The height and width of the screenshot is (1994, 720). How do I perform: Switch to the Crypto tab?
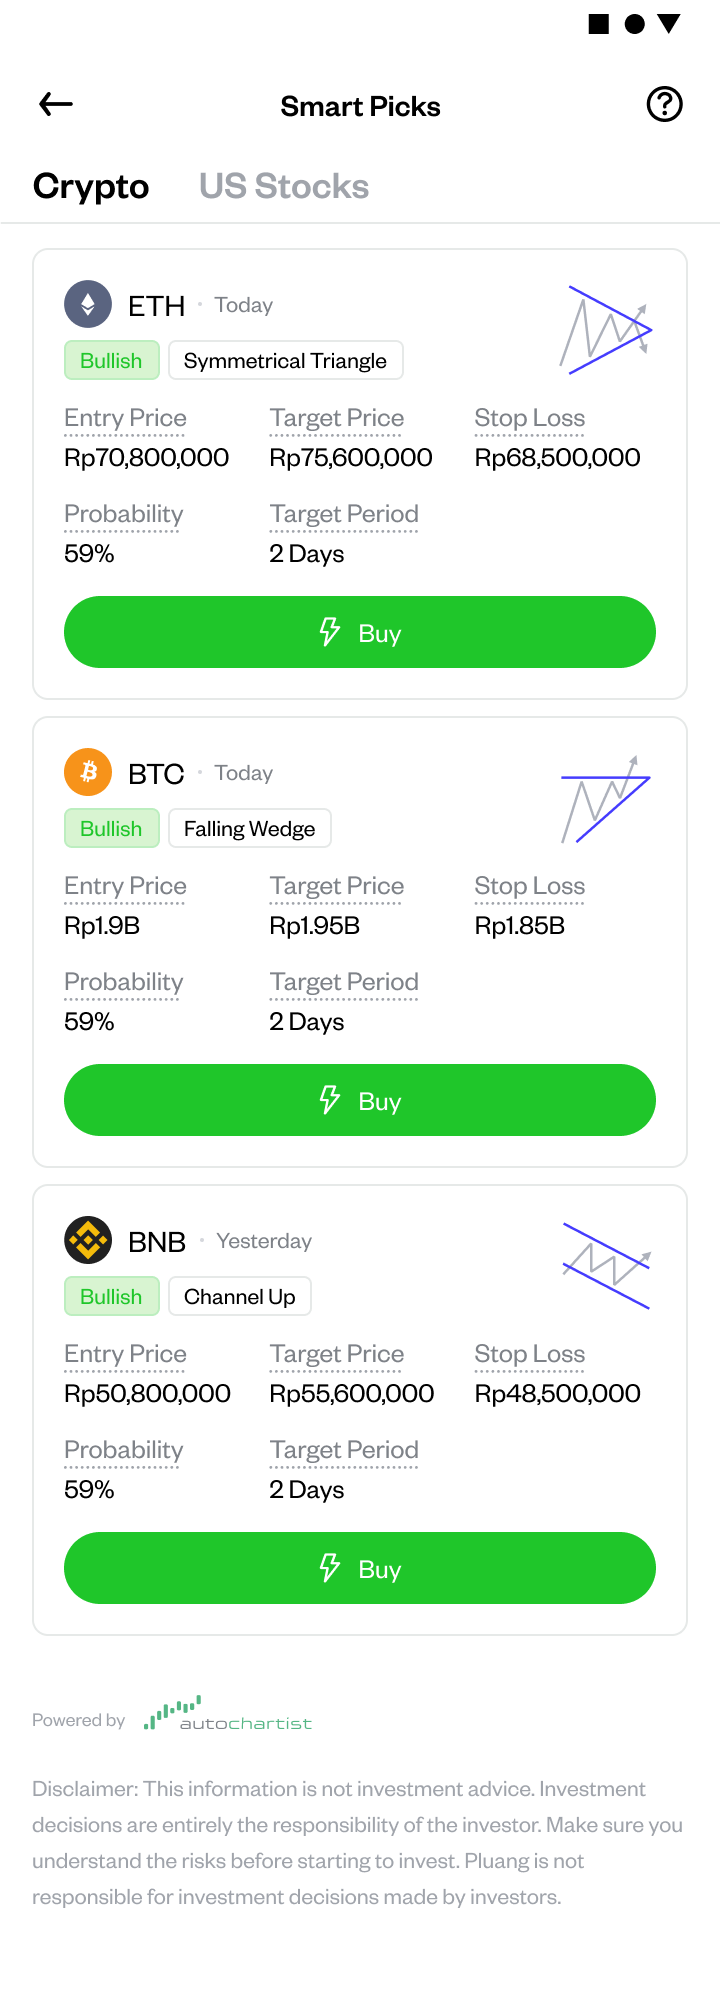pyautogui.click(x=91, y=186)
